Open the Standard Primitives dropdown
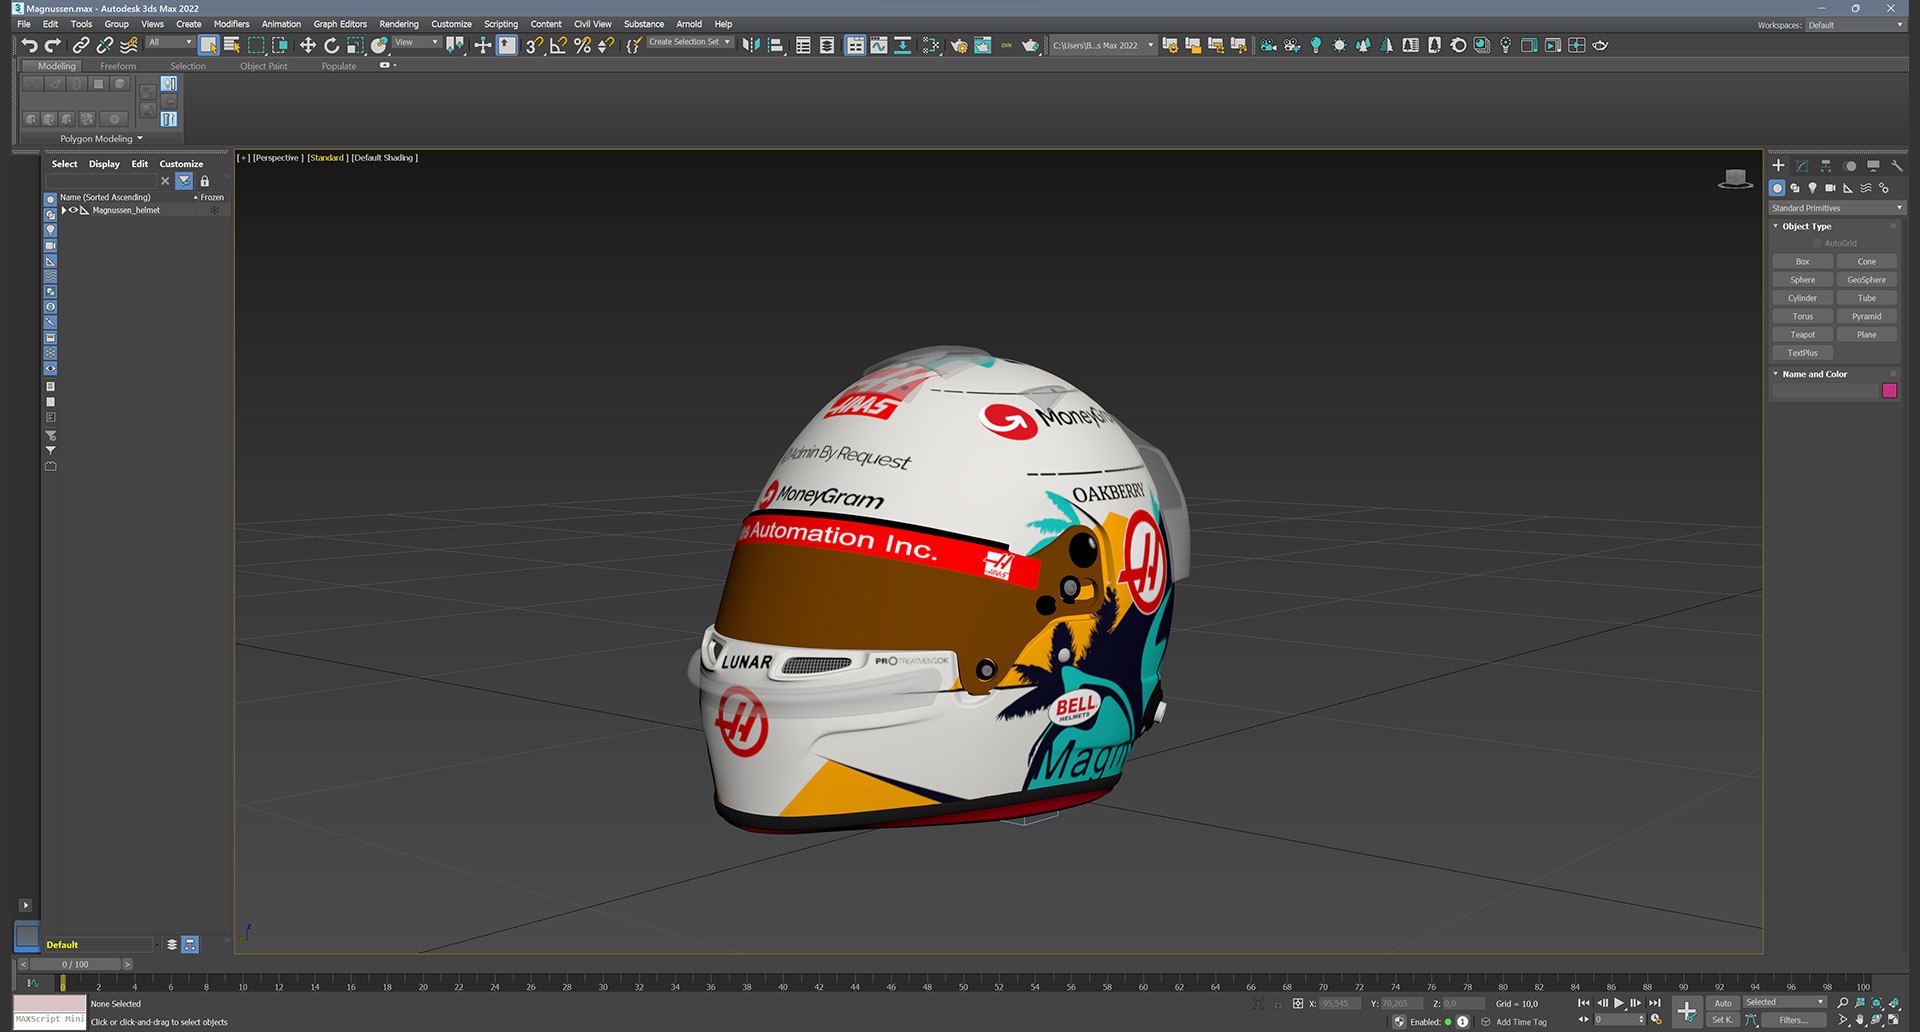Image resolution: width=1920 pixels, height=1032 pixels. pyautogui.click(x=1837, y=208)
